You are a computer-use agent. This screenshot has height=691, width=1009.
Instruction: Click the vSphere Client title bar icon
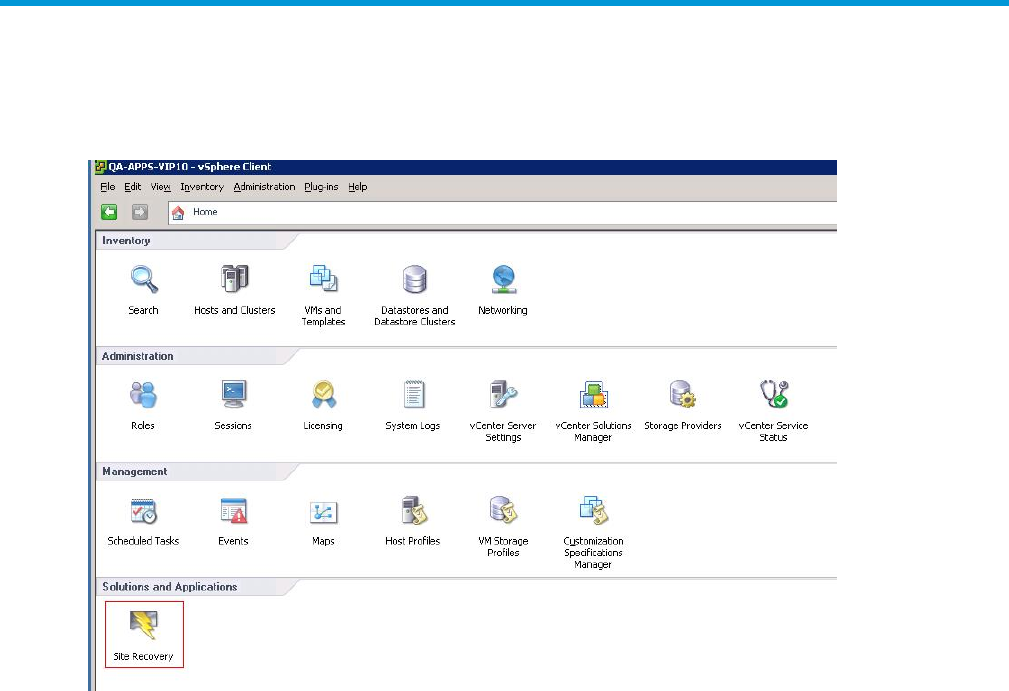[100, 167]
